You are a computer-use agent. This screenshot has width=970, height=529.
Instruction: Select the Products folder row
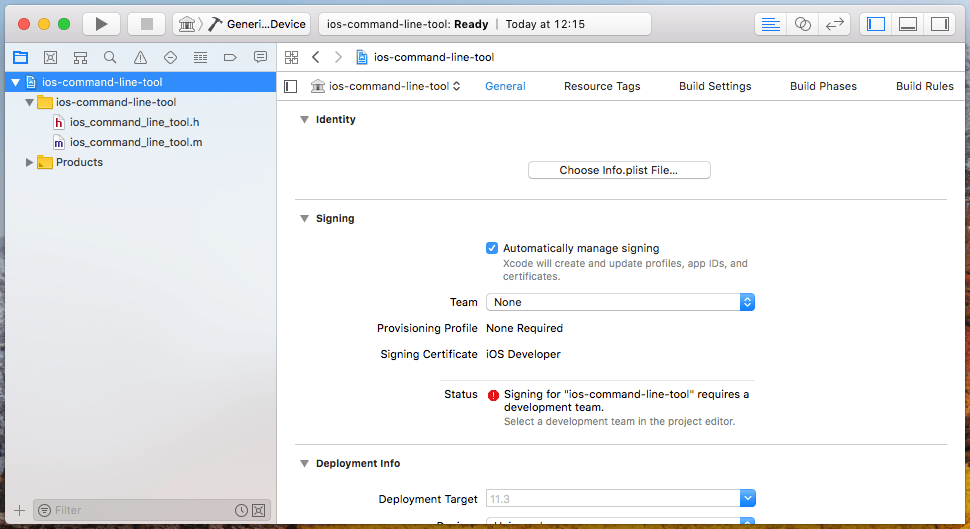pyautogui.click(x=140, y=162)
